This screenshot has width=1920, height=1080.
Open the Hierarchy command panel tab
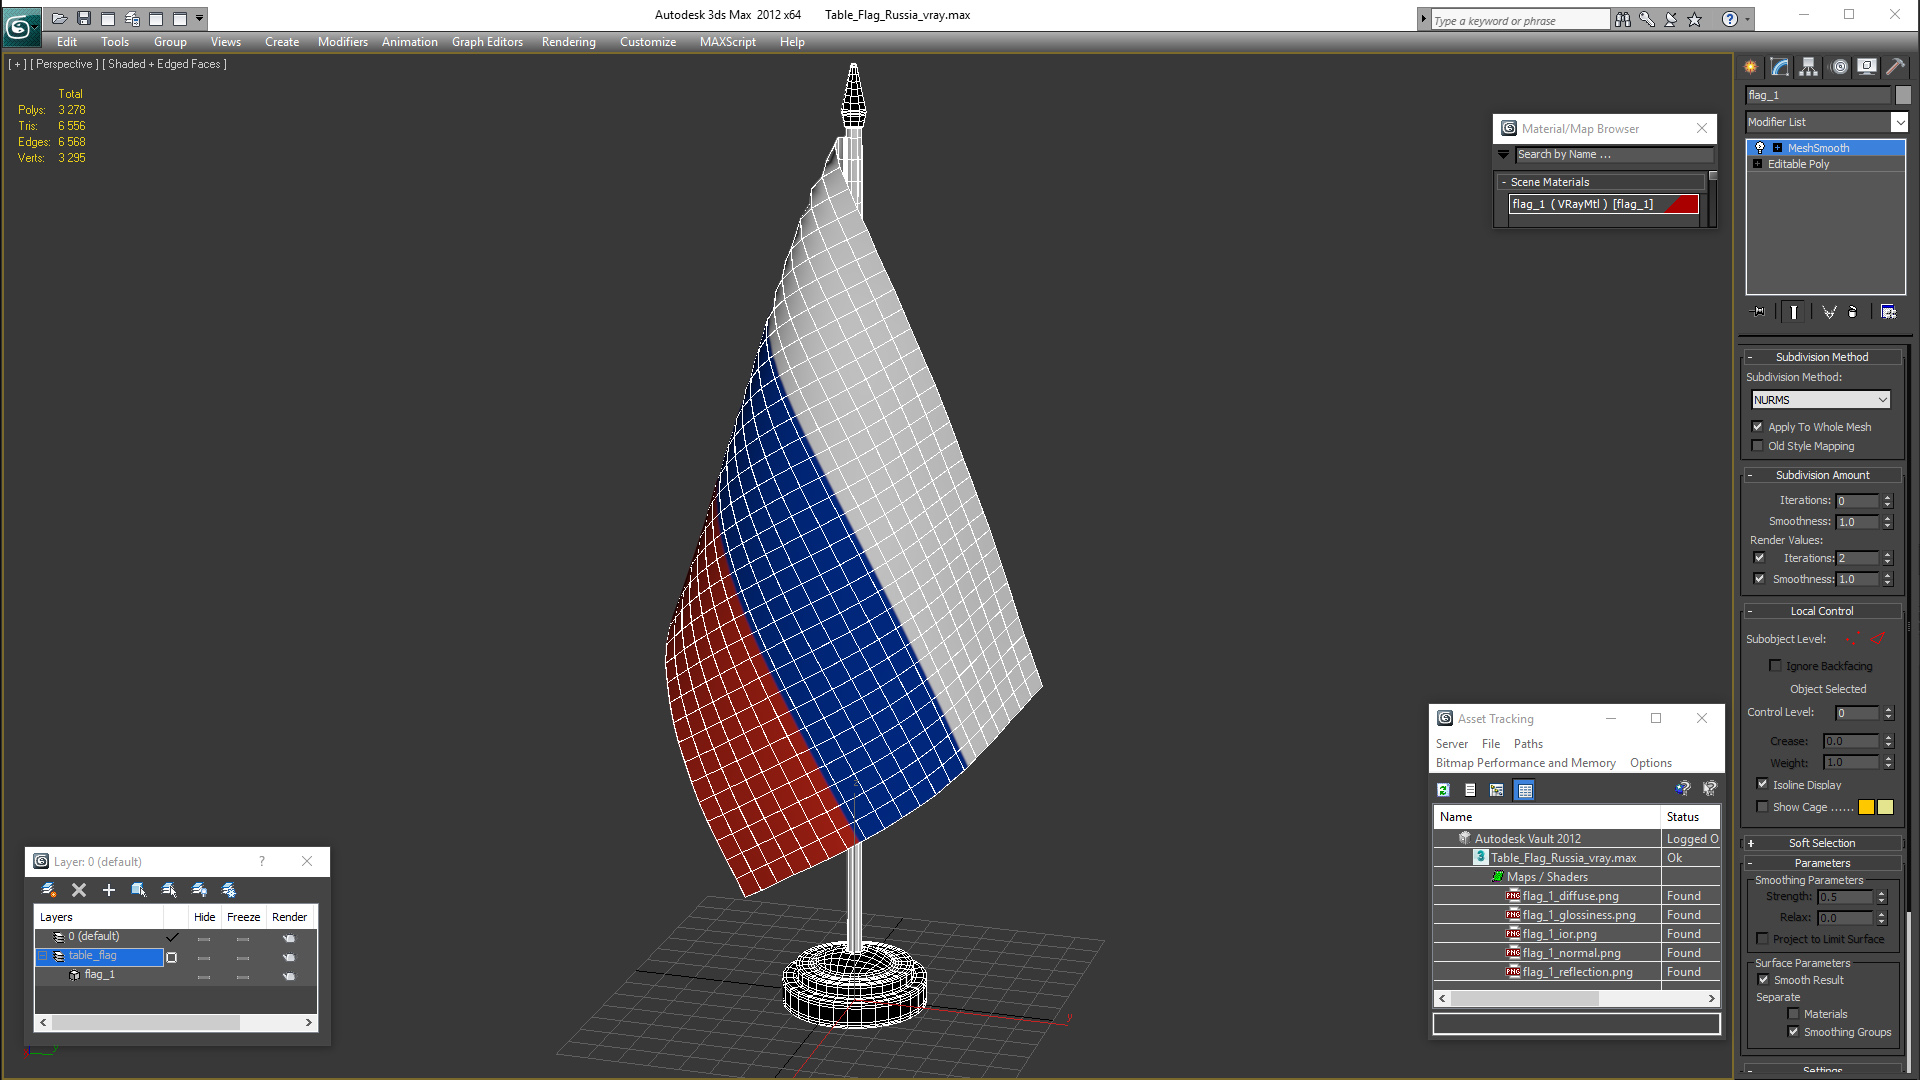click(x=1809, y=67)
